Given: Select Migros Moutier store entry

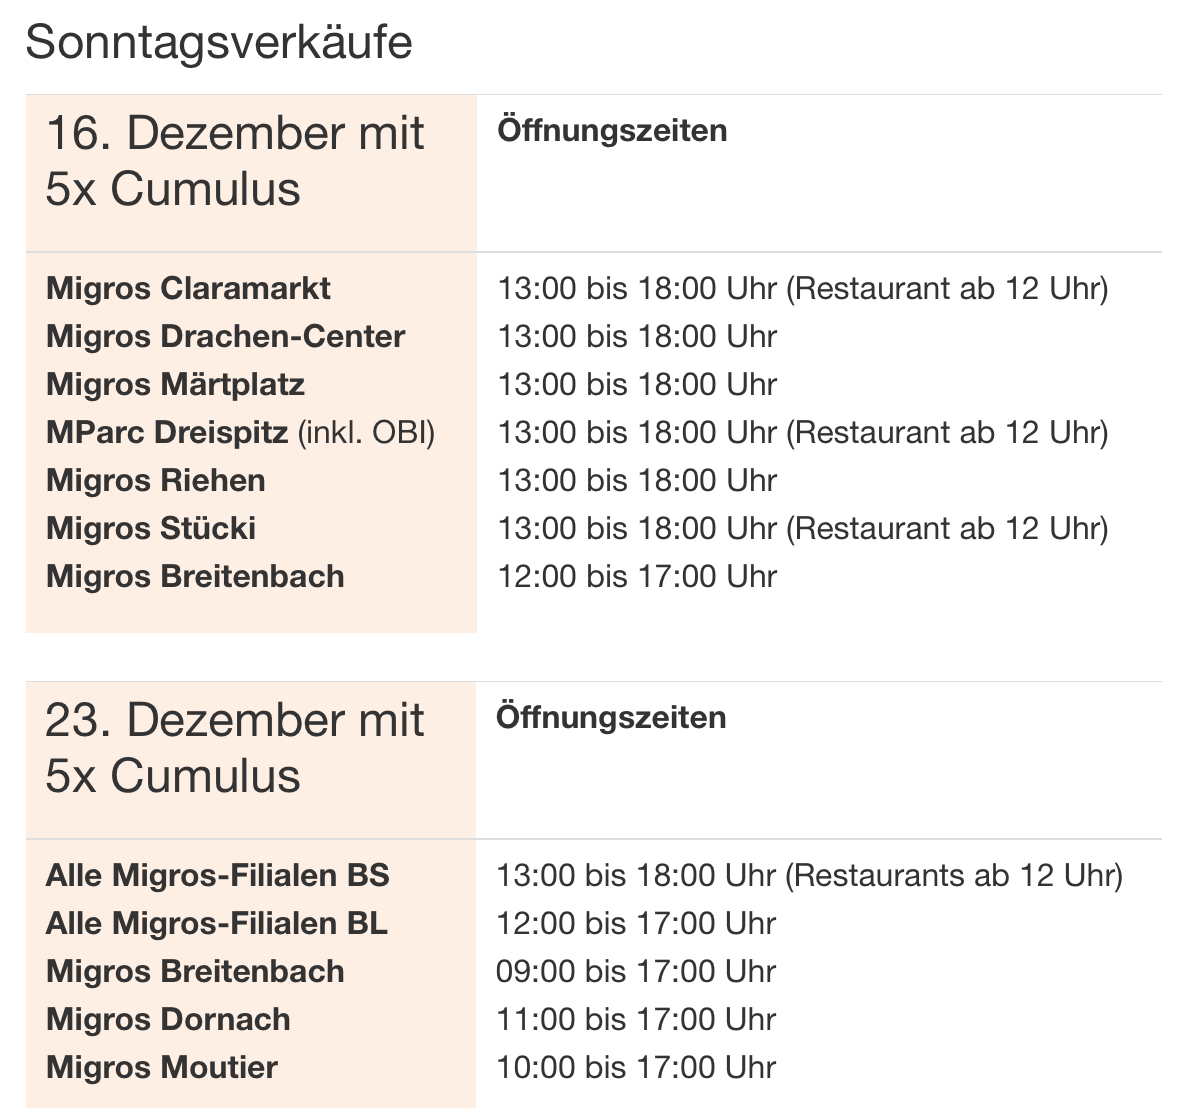Looking at the screenshot, I should (162, 1067).
